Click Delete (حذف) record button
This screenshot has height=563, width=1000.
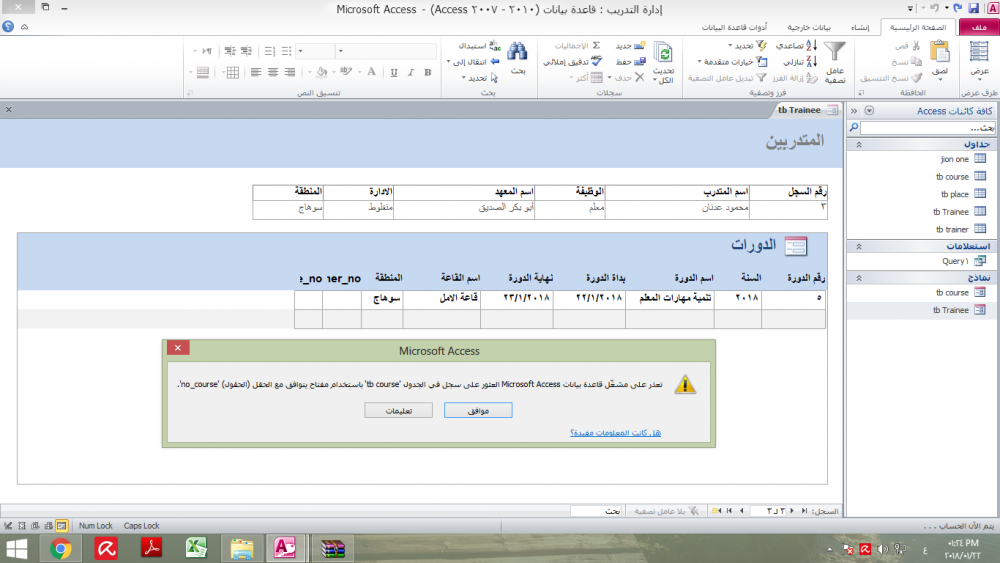(627, 78)
